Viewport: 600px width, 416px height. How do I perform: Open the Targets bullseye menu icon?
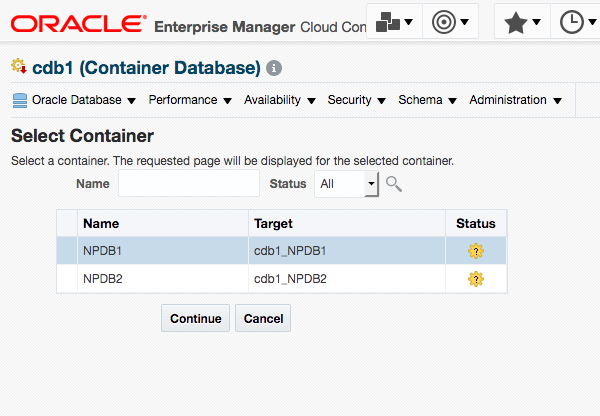(450, 21)
